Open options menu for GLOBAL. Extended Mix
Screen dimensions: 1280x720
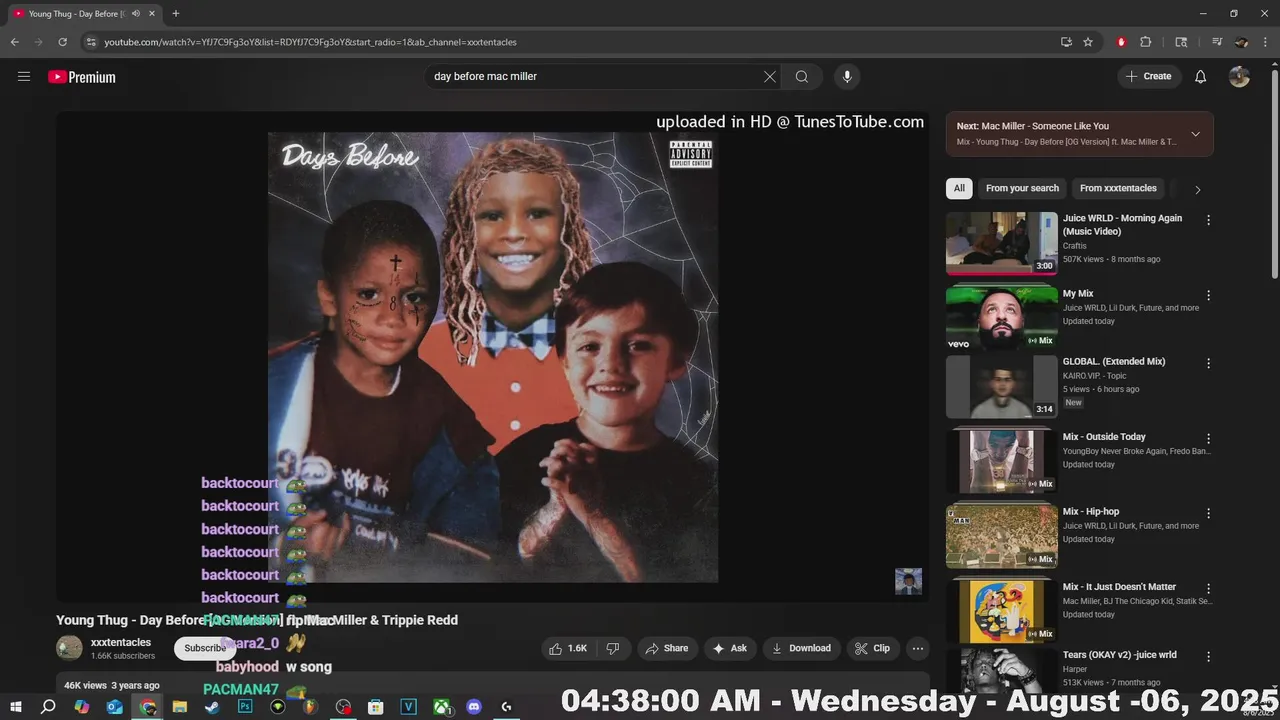(1208, 363)
